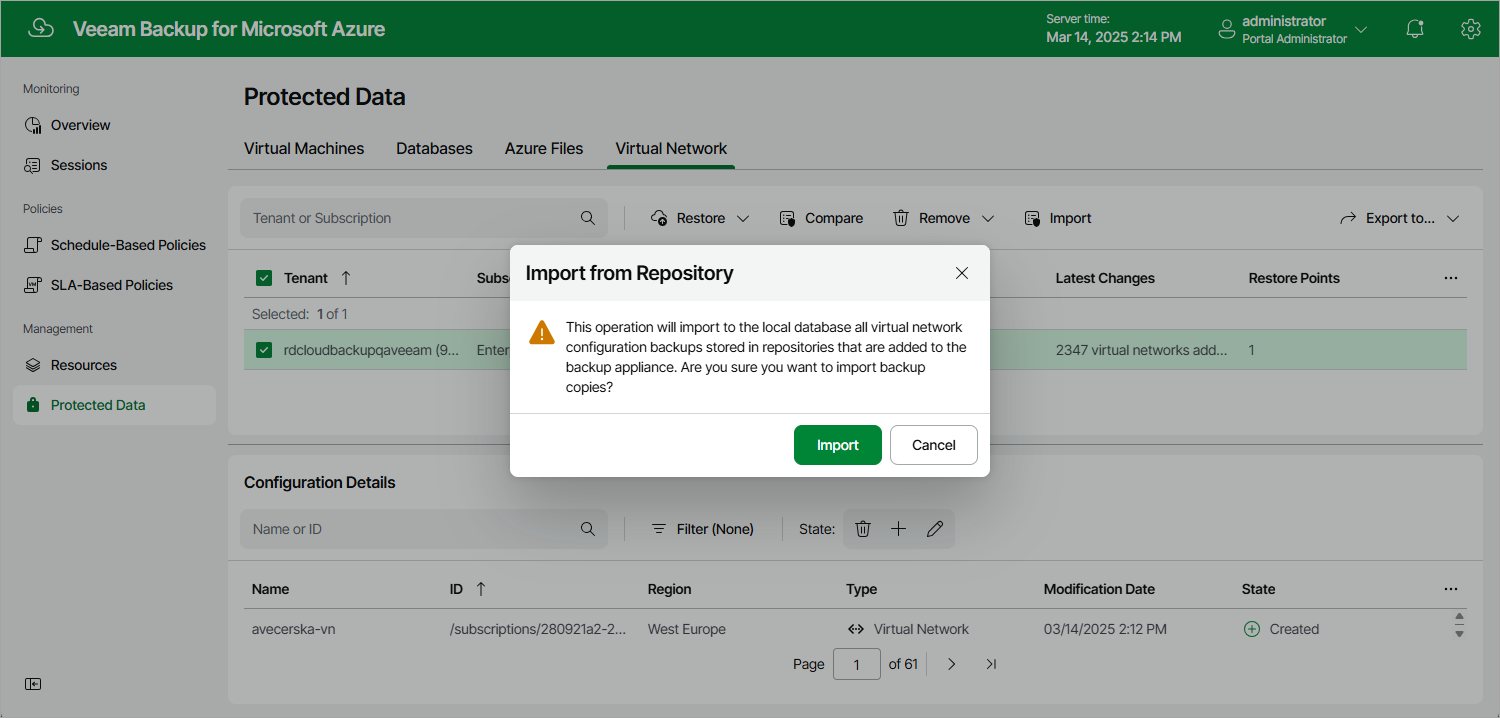Jump to the last page arrow

[x=991, y=664]
